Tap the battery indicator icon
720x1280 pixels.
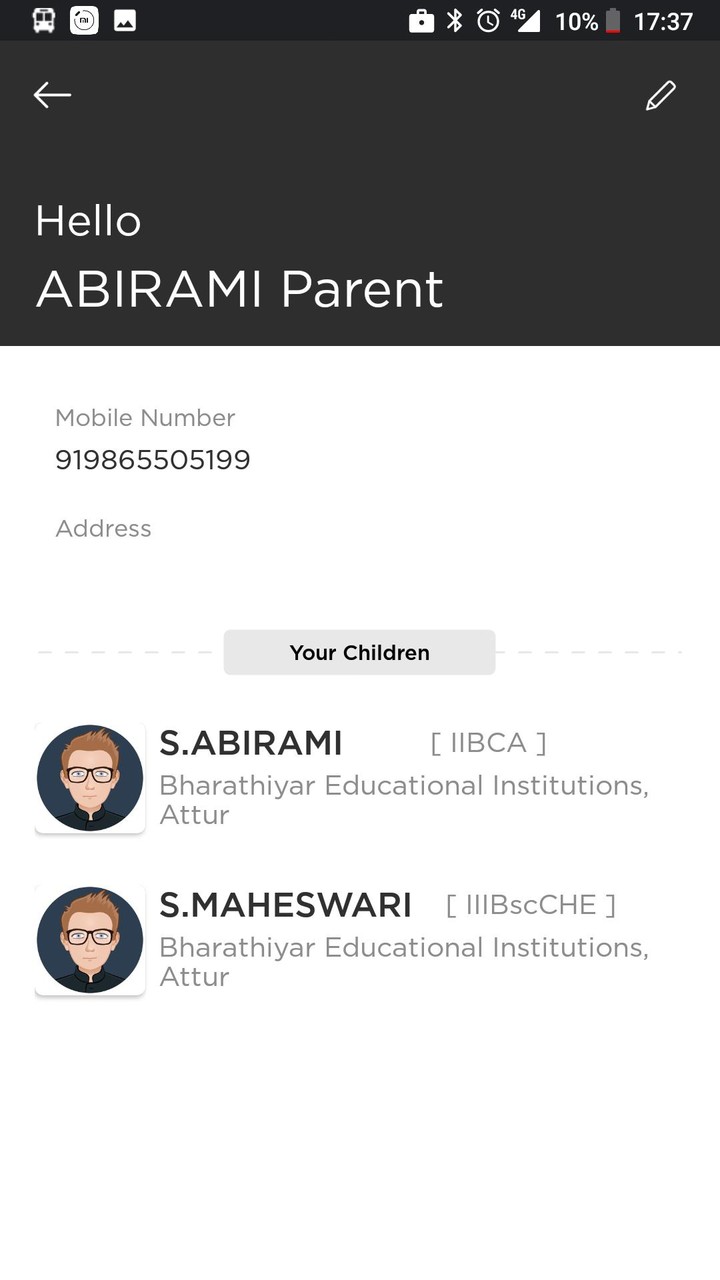point(613,21)
